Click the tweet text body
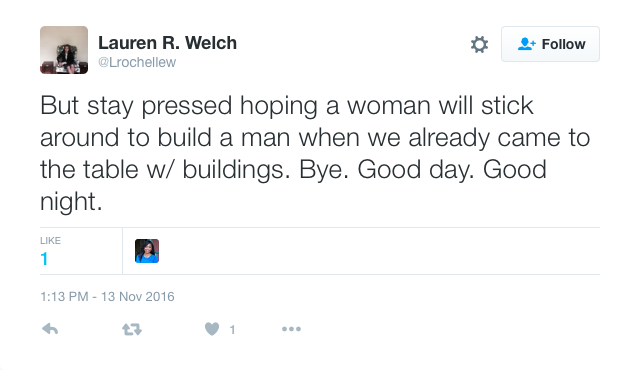Image resolution: width=638 pixels, height=370 pixels. [315, 153]
